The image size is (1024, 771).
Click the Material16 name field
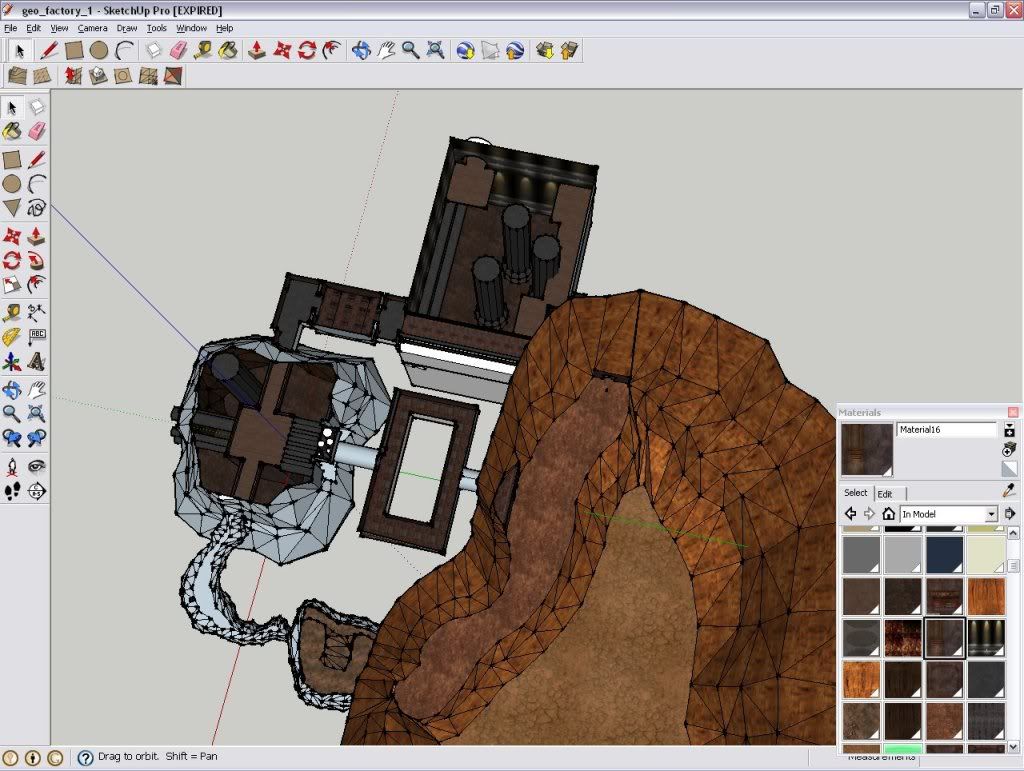(x=946, y=430)
